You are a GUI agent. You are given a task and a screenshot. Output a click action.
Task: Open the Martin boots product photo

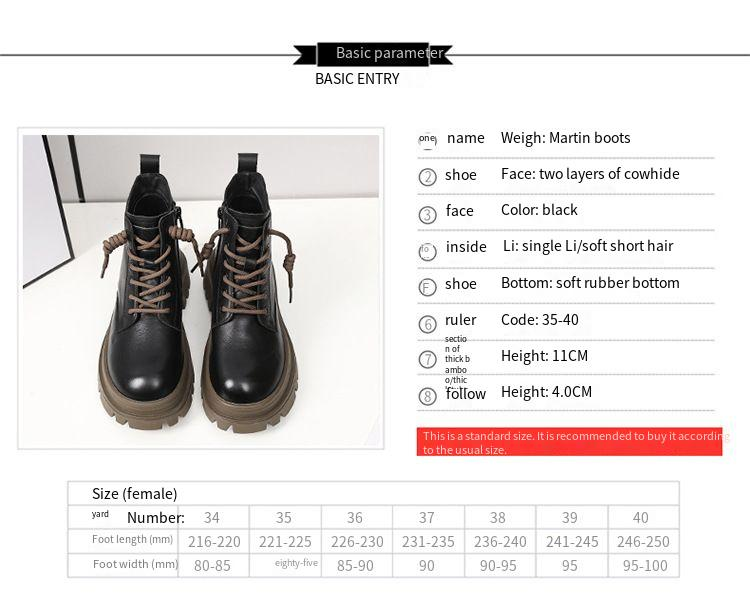[201, 290]
